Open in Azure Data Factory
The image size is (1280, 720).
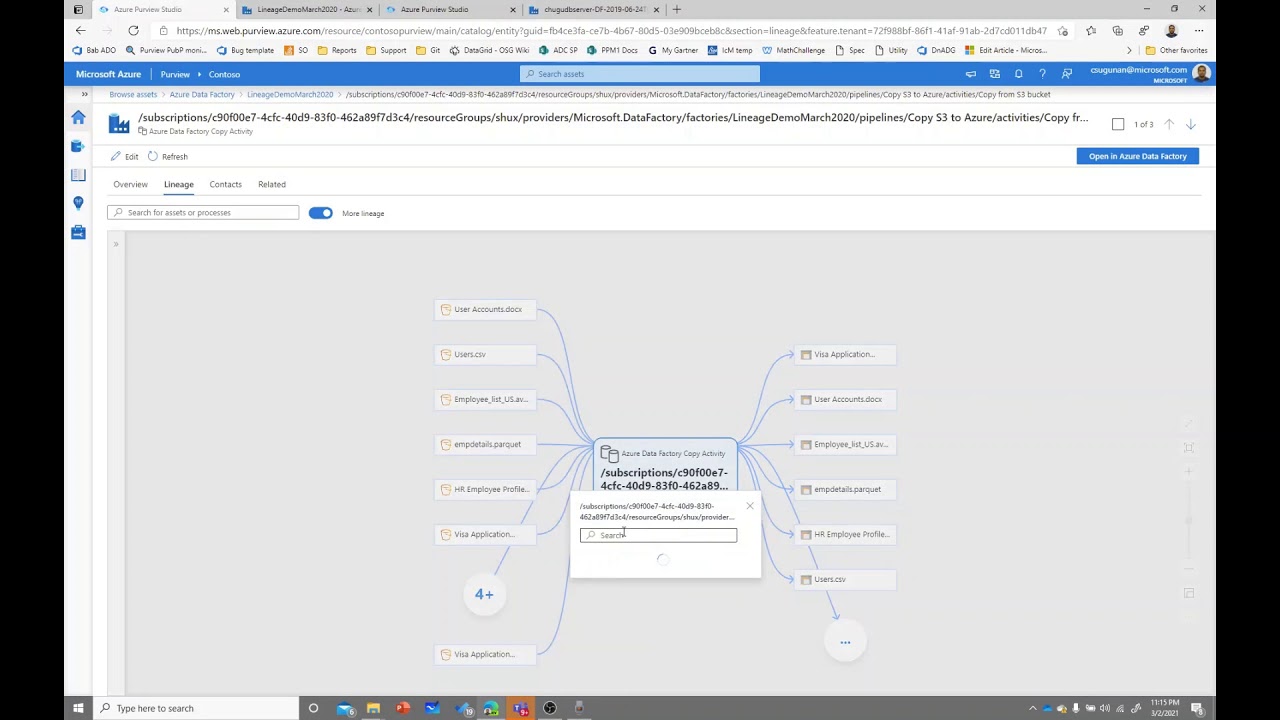[x=1137, y=156]
